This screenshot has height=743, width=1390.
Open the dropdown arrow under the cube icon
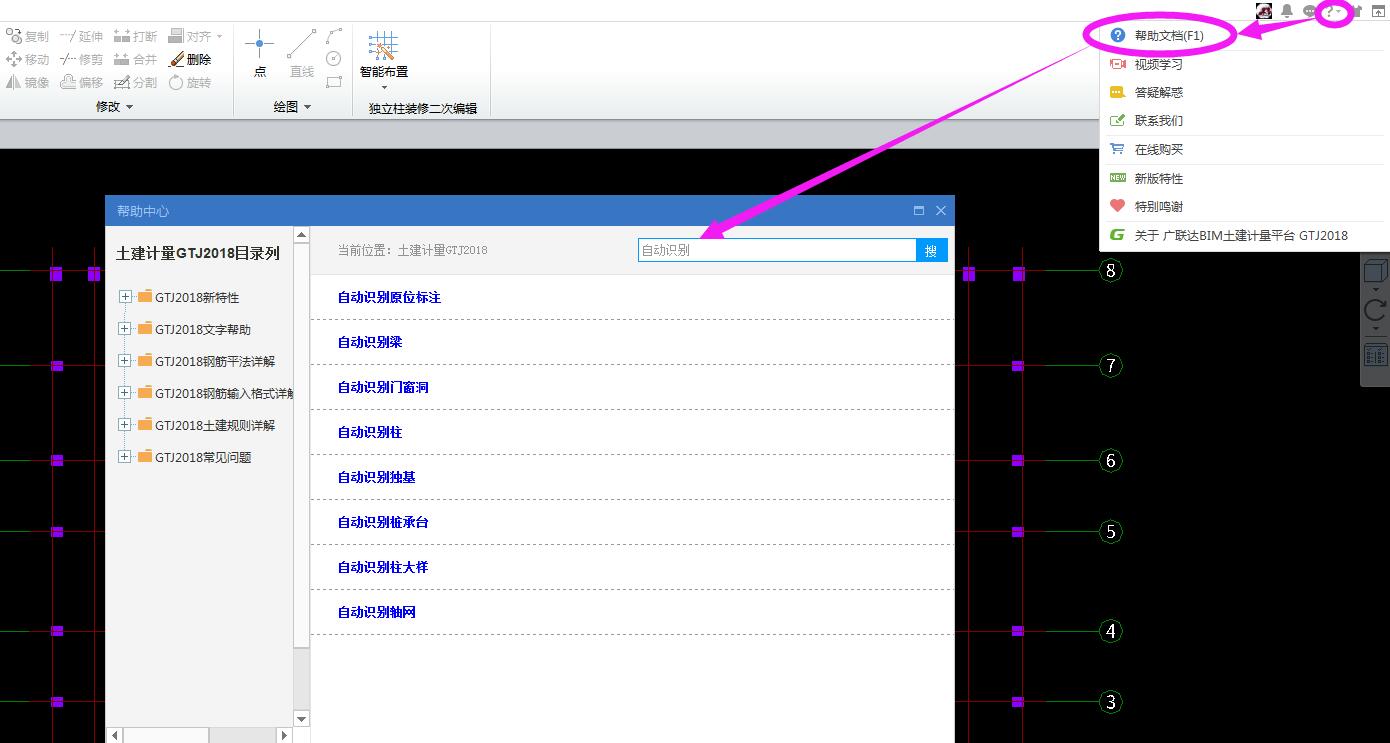pos(1375,290)
